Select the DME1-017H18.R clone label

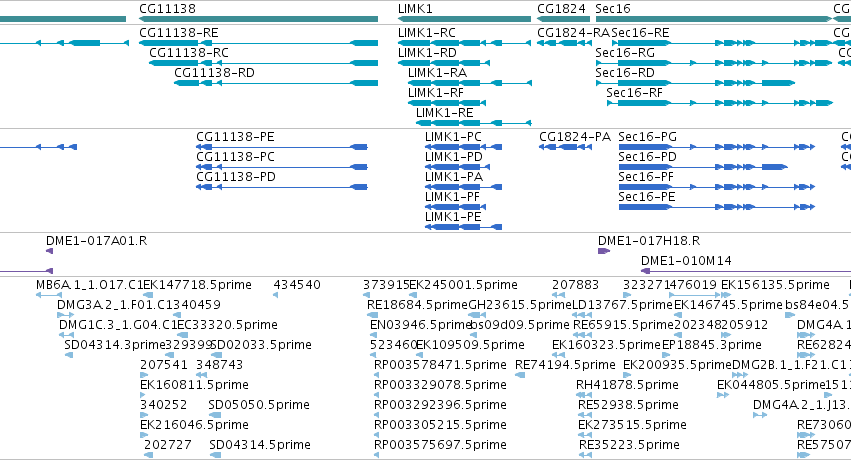coord(649,241)
